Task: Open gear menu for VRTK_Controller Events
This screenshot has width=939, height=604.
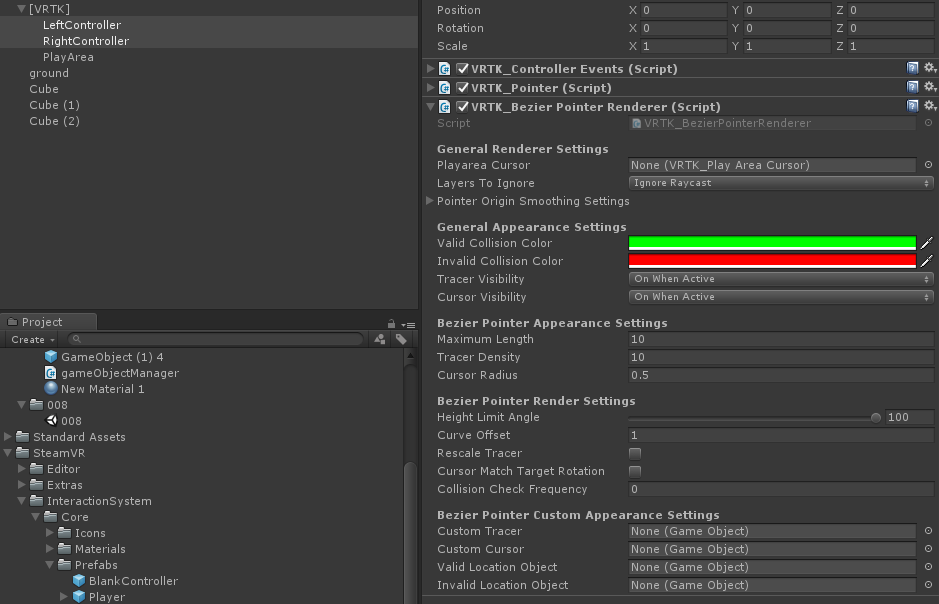Action: (x=929, y=68)
